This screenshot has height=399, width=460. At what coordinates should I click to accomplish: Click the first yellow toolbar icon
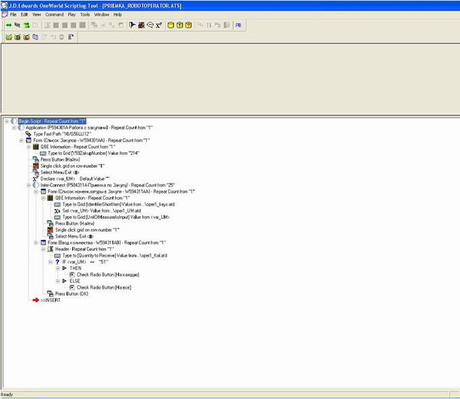point(171,25)
